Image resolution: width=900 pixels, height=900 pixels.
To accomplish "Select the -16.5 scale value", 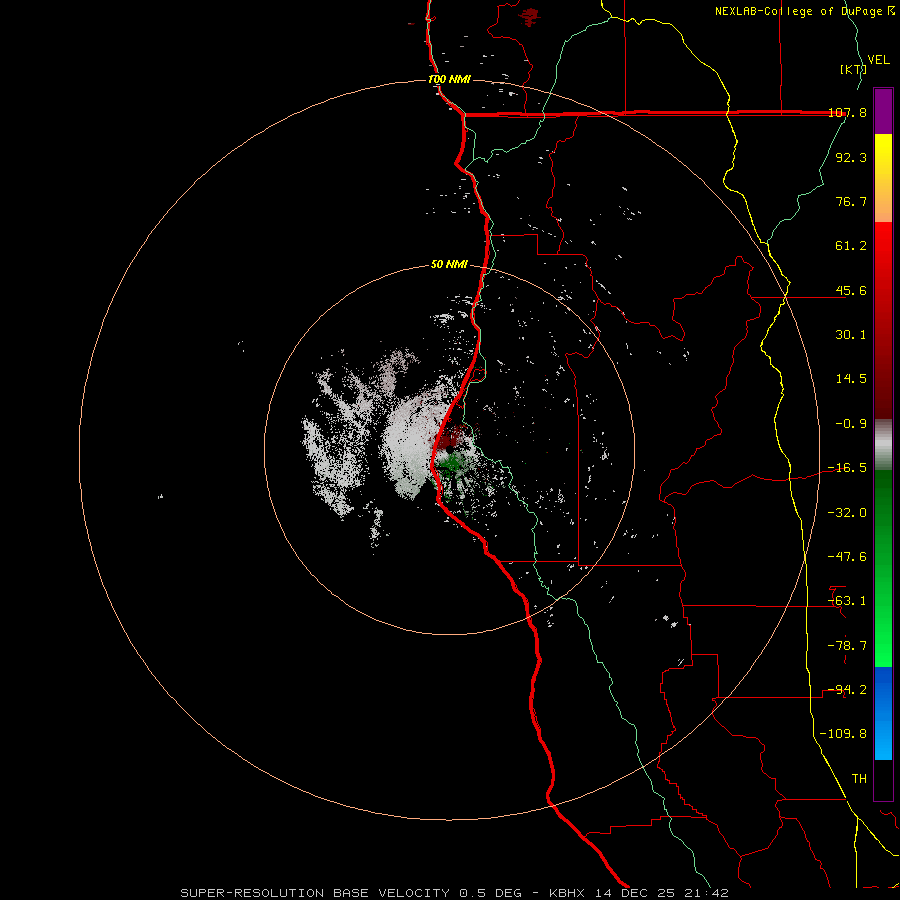I will coord(847,468).
